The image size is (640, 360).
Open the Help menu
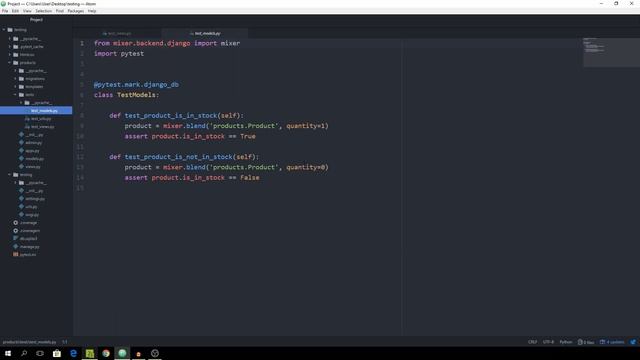point(92,11)
